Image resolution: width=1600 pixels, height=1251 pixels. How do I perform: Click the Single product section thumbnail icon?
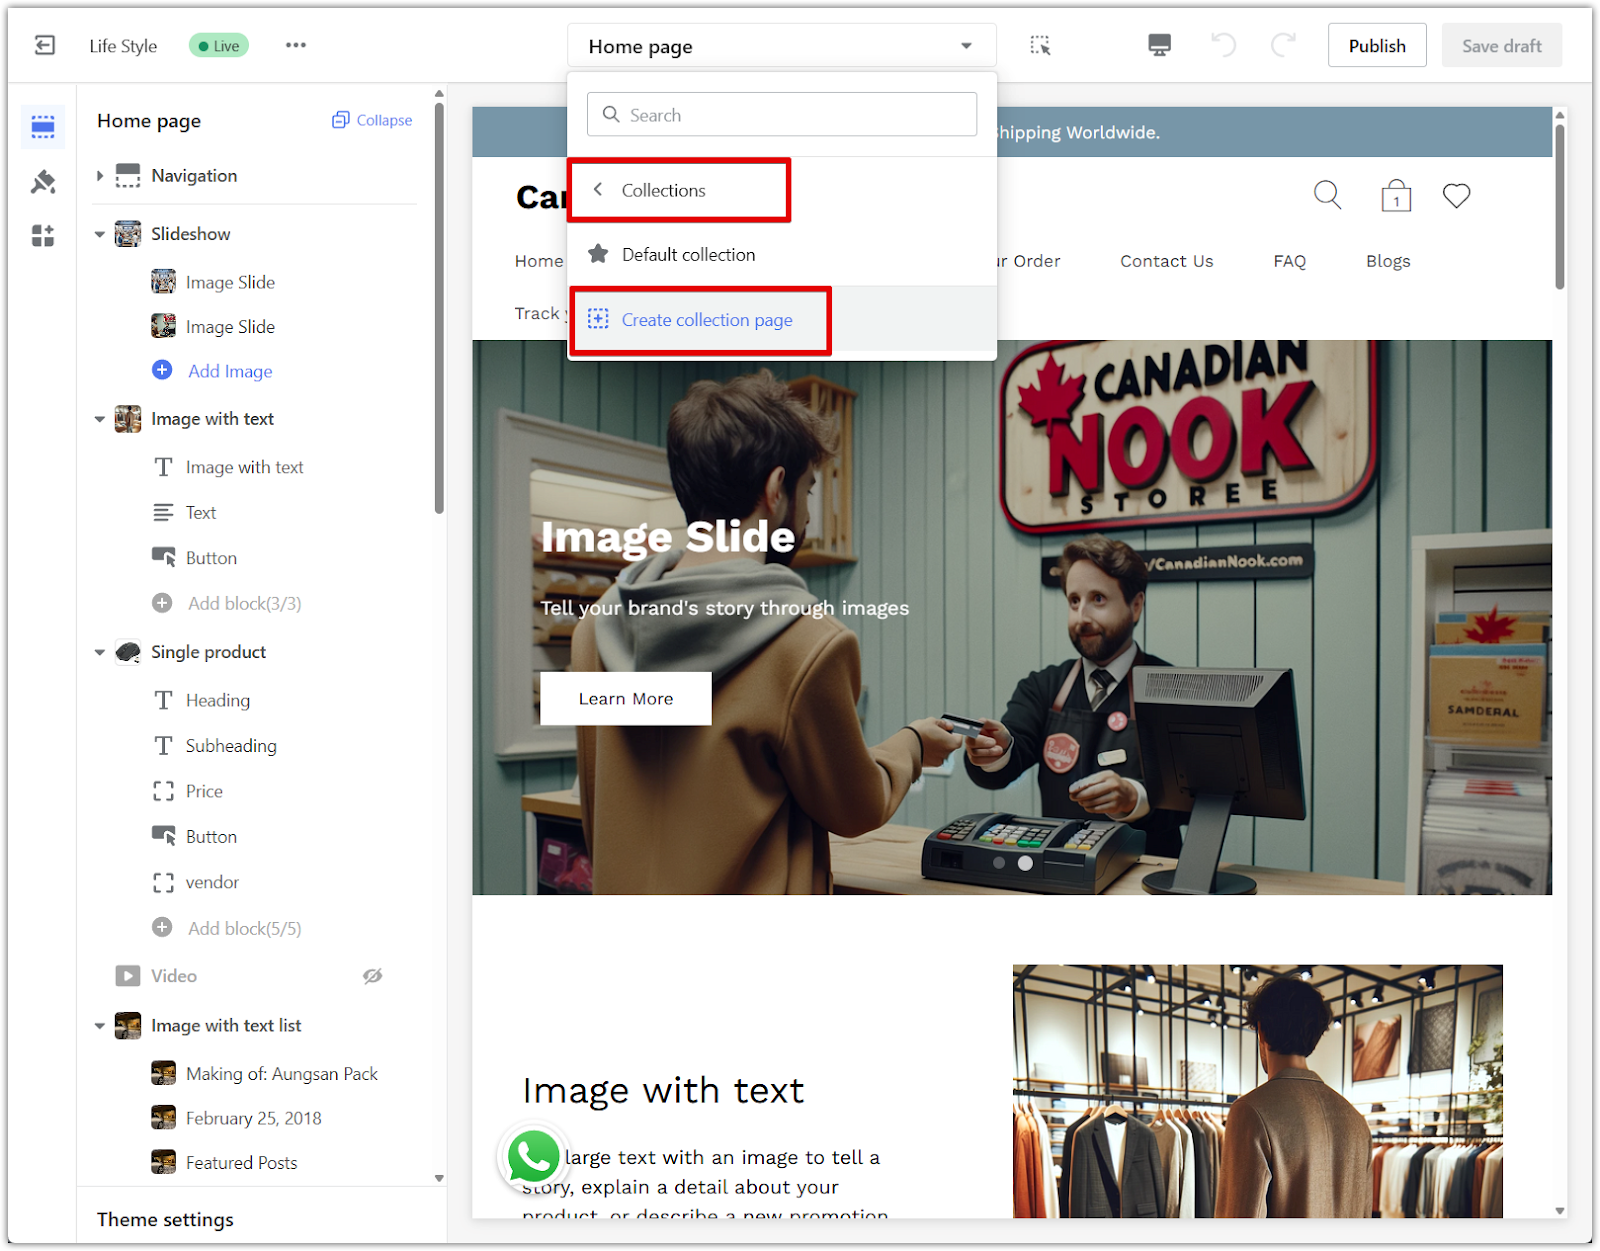click(x=128, y=652)
